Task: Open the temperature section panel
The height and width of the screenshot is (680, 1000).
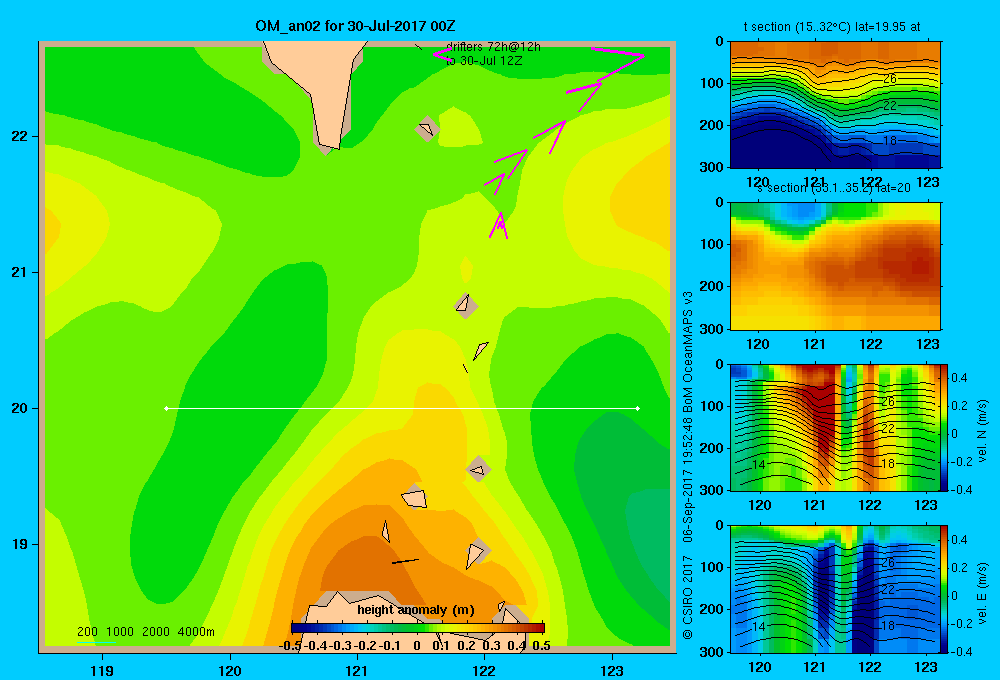Action: pos(835,105)
